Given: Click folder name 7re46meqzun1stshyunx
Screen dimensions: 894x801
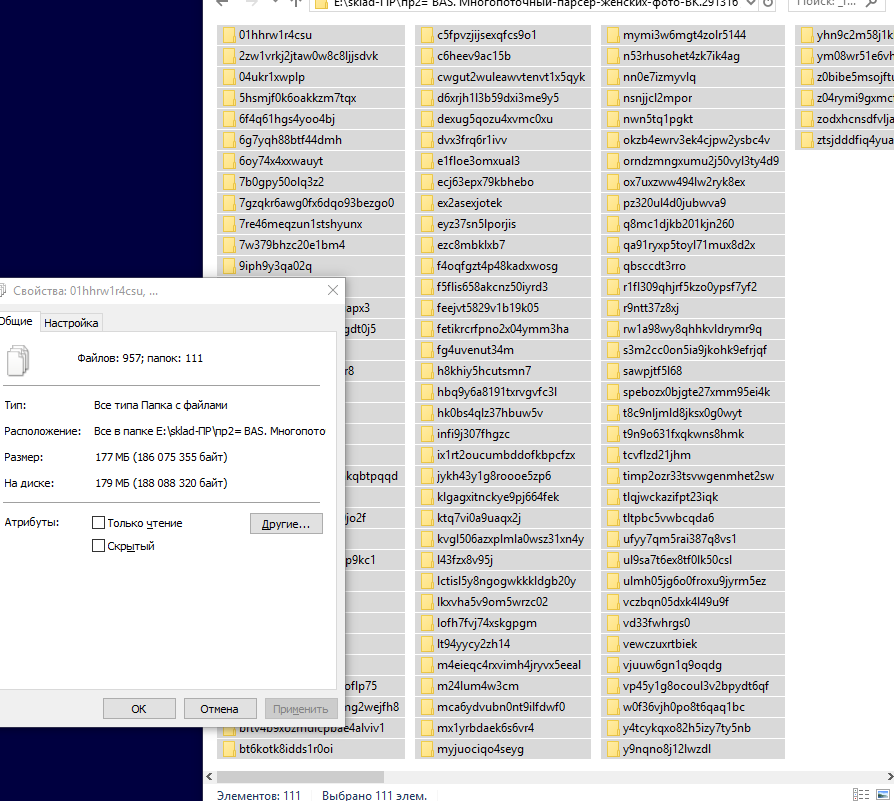Looking at the screenshot, I should coord(300,224).
